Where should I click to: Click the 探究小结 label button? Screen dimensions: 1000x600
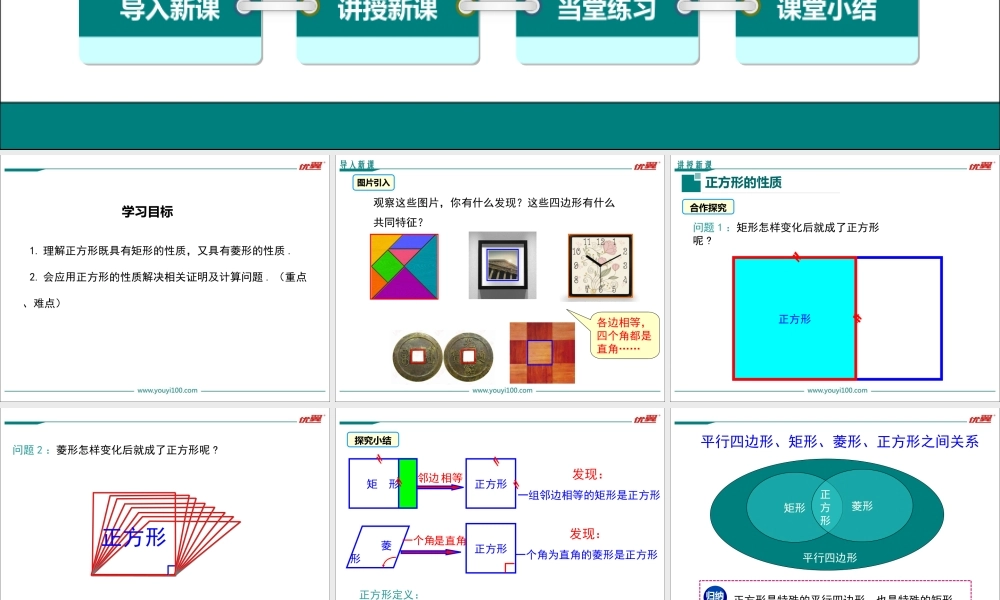tap(373, 440)
